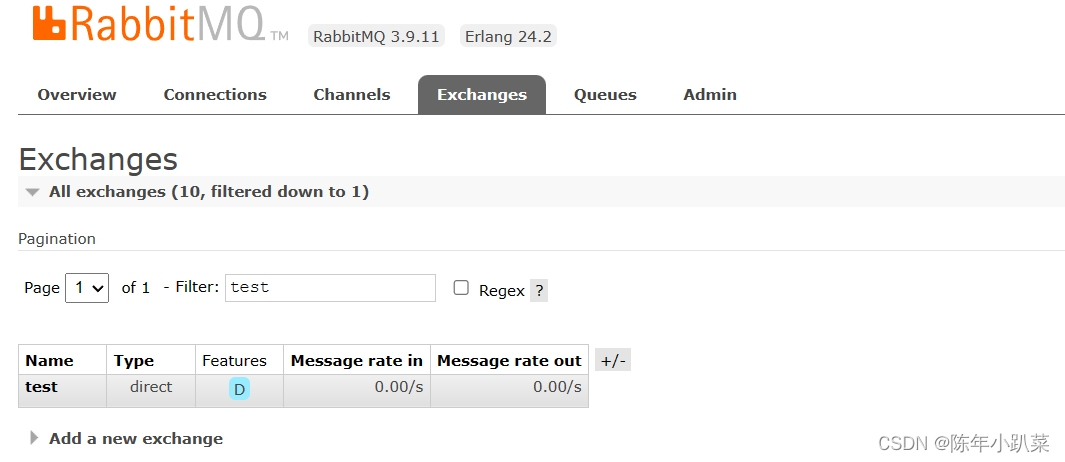Viewport: 1065px width, 462px height.
Task: Open the test exchange link
Action: (41, 387)
